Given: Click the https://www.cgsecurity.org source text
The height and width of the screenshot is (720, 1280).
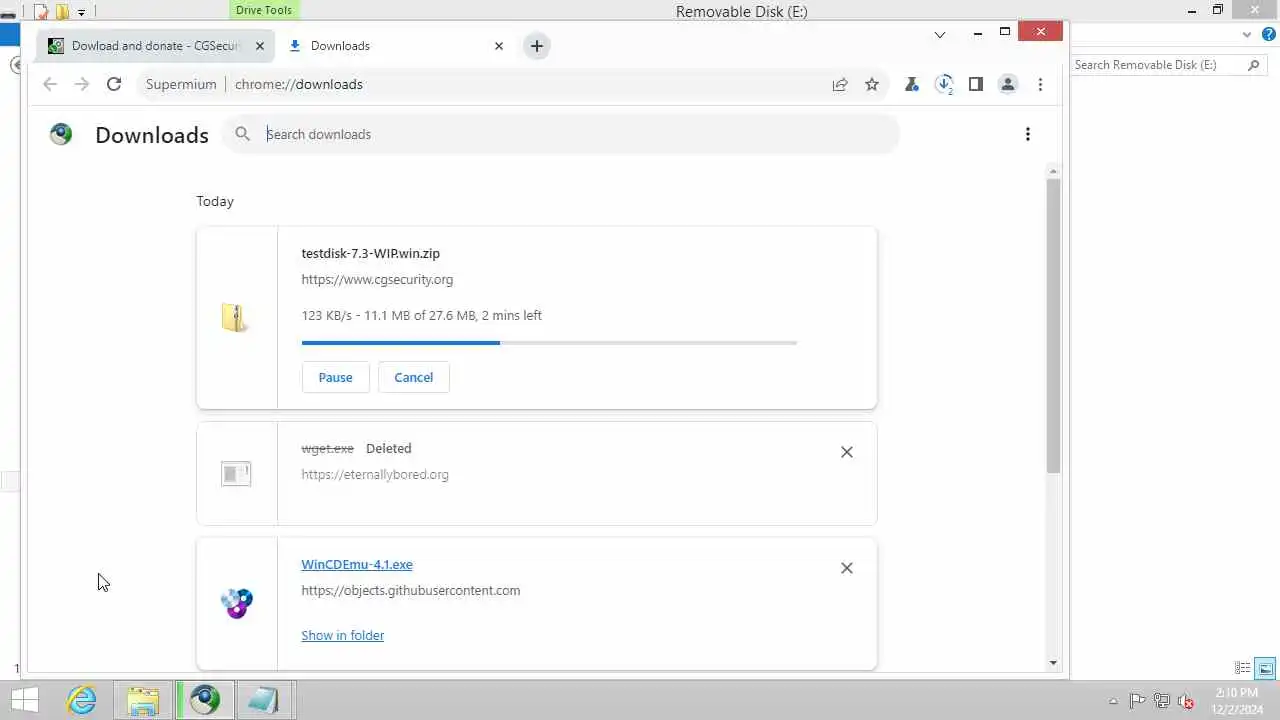Looking at the screenshot, I should (x=377, y=279).
